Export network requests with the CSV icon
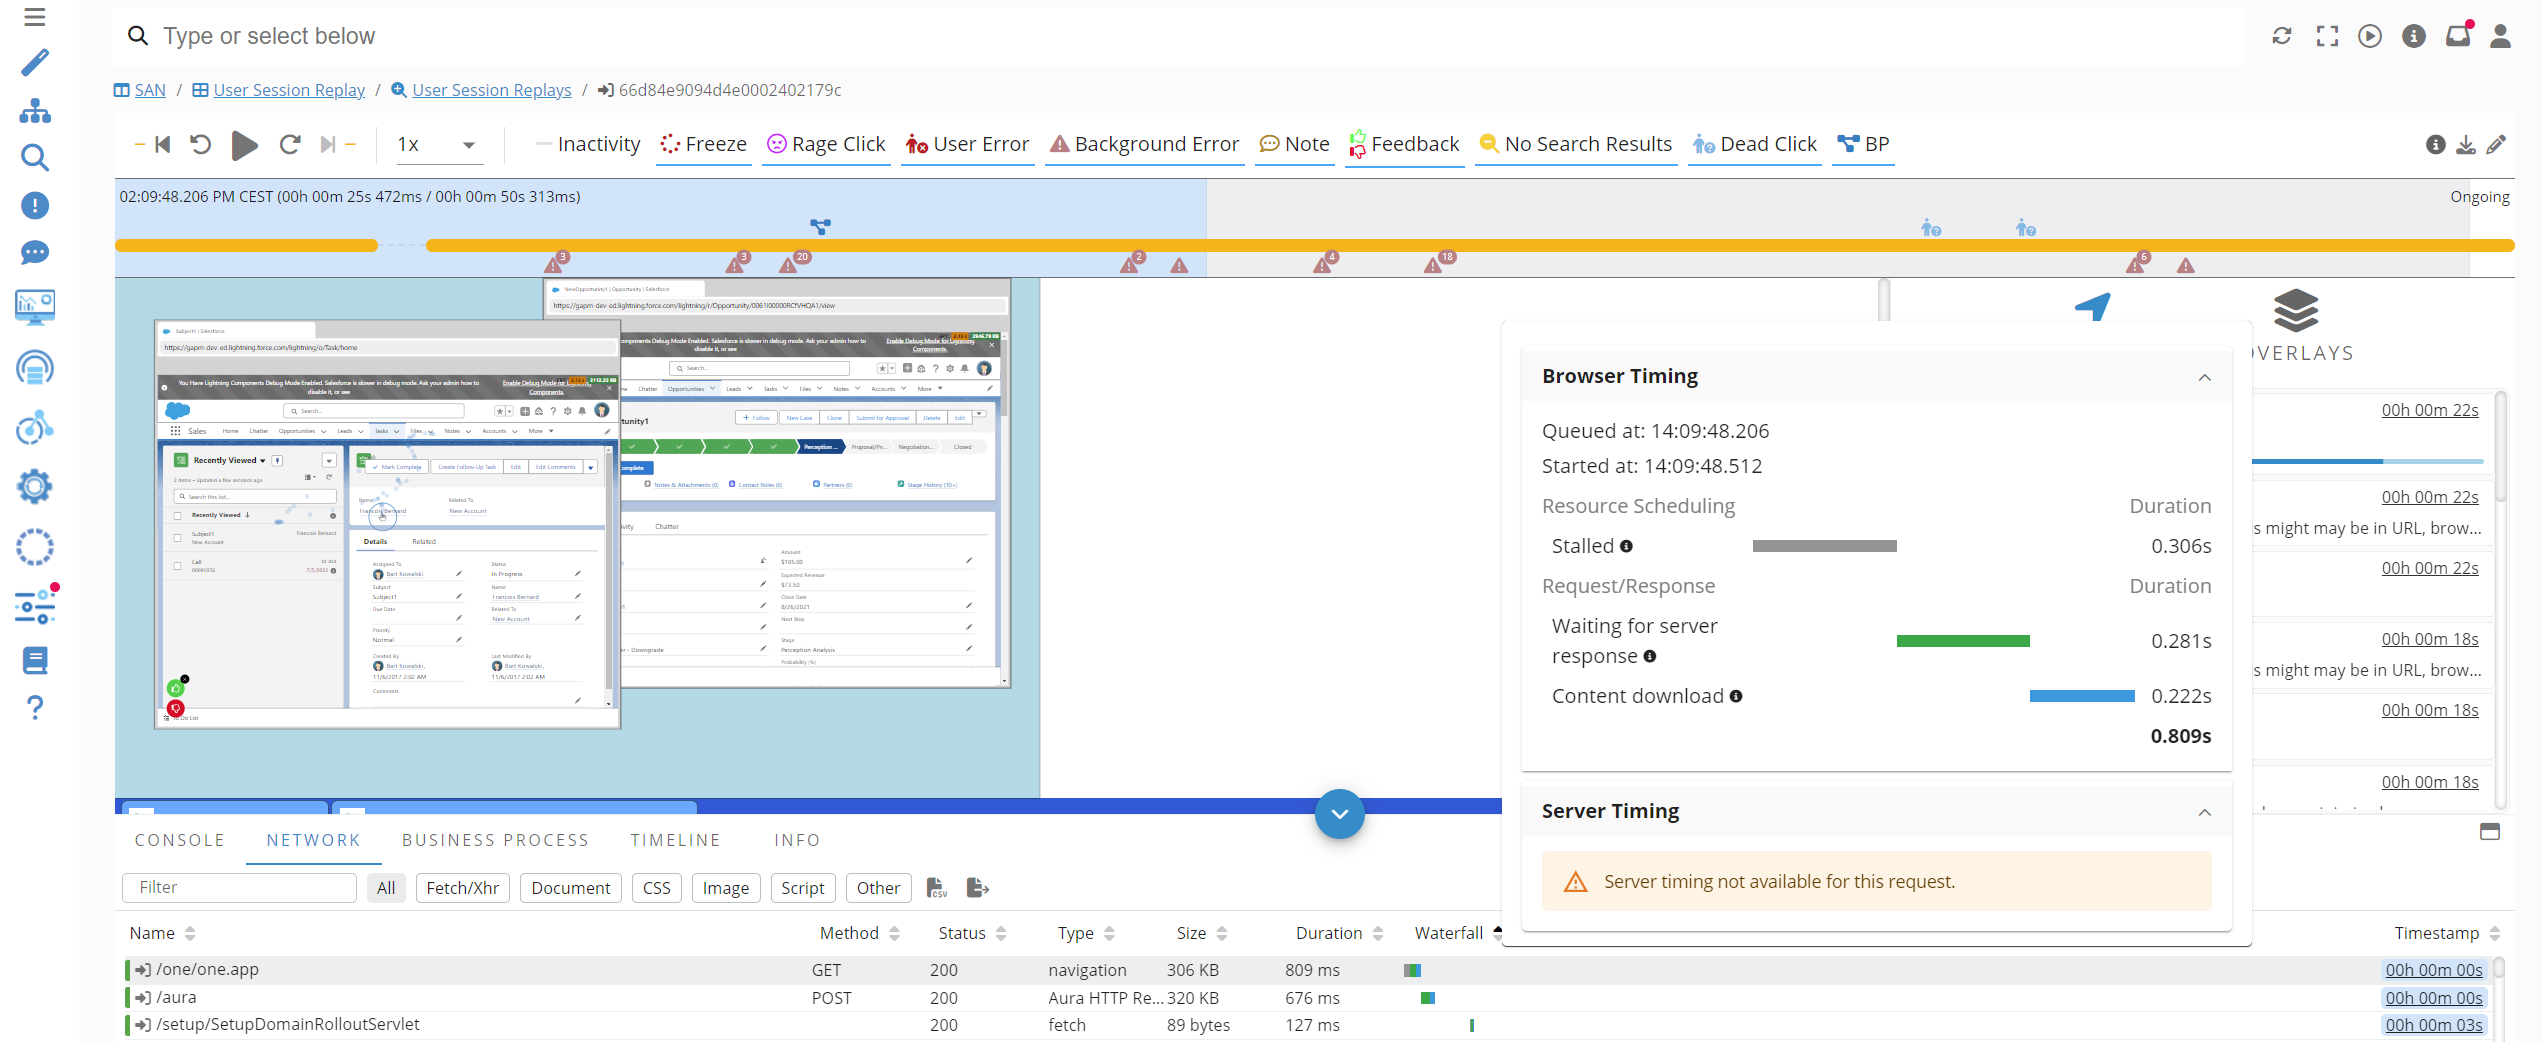Image resolution: width=2542 pixels, height=1042 pixels. coord(936,887)
